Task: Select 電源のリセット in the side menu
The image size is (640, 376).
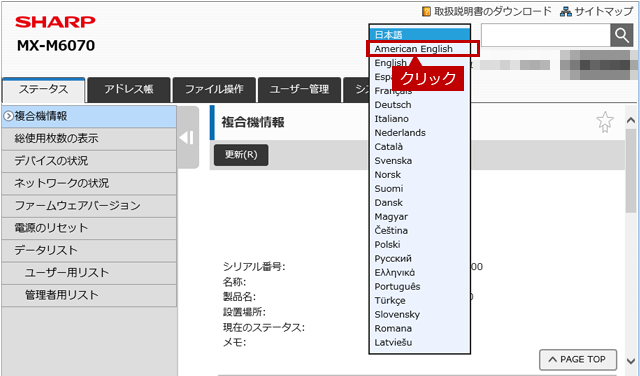Action: tap(89, 228)
